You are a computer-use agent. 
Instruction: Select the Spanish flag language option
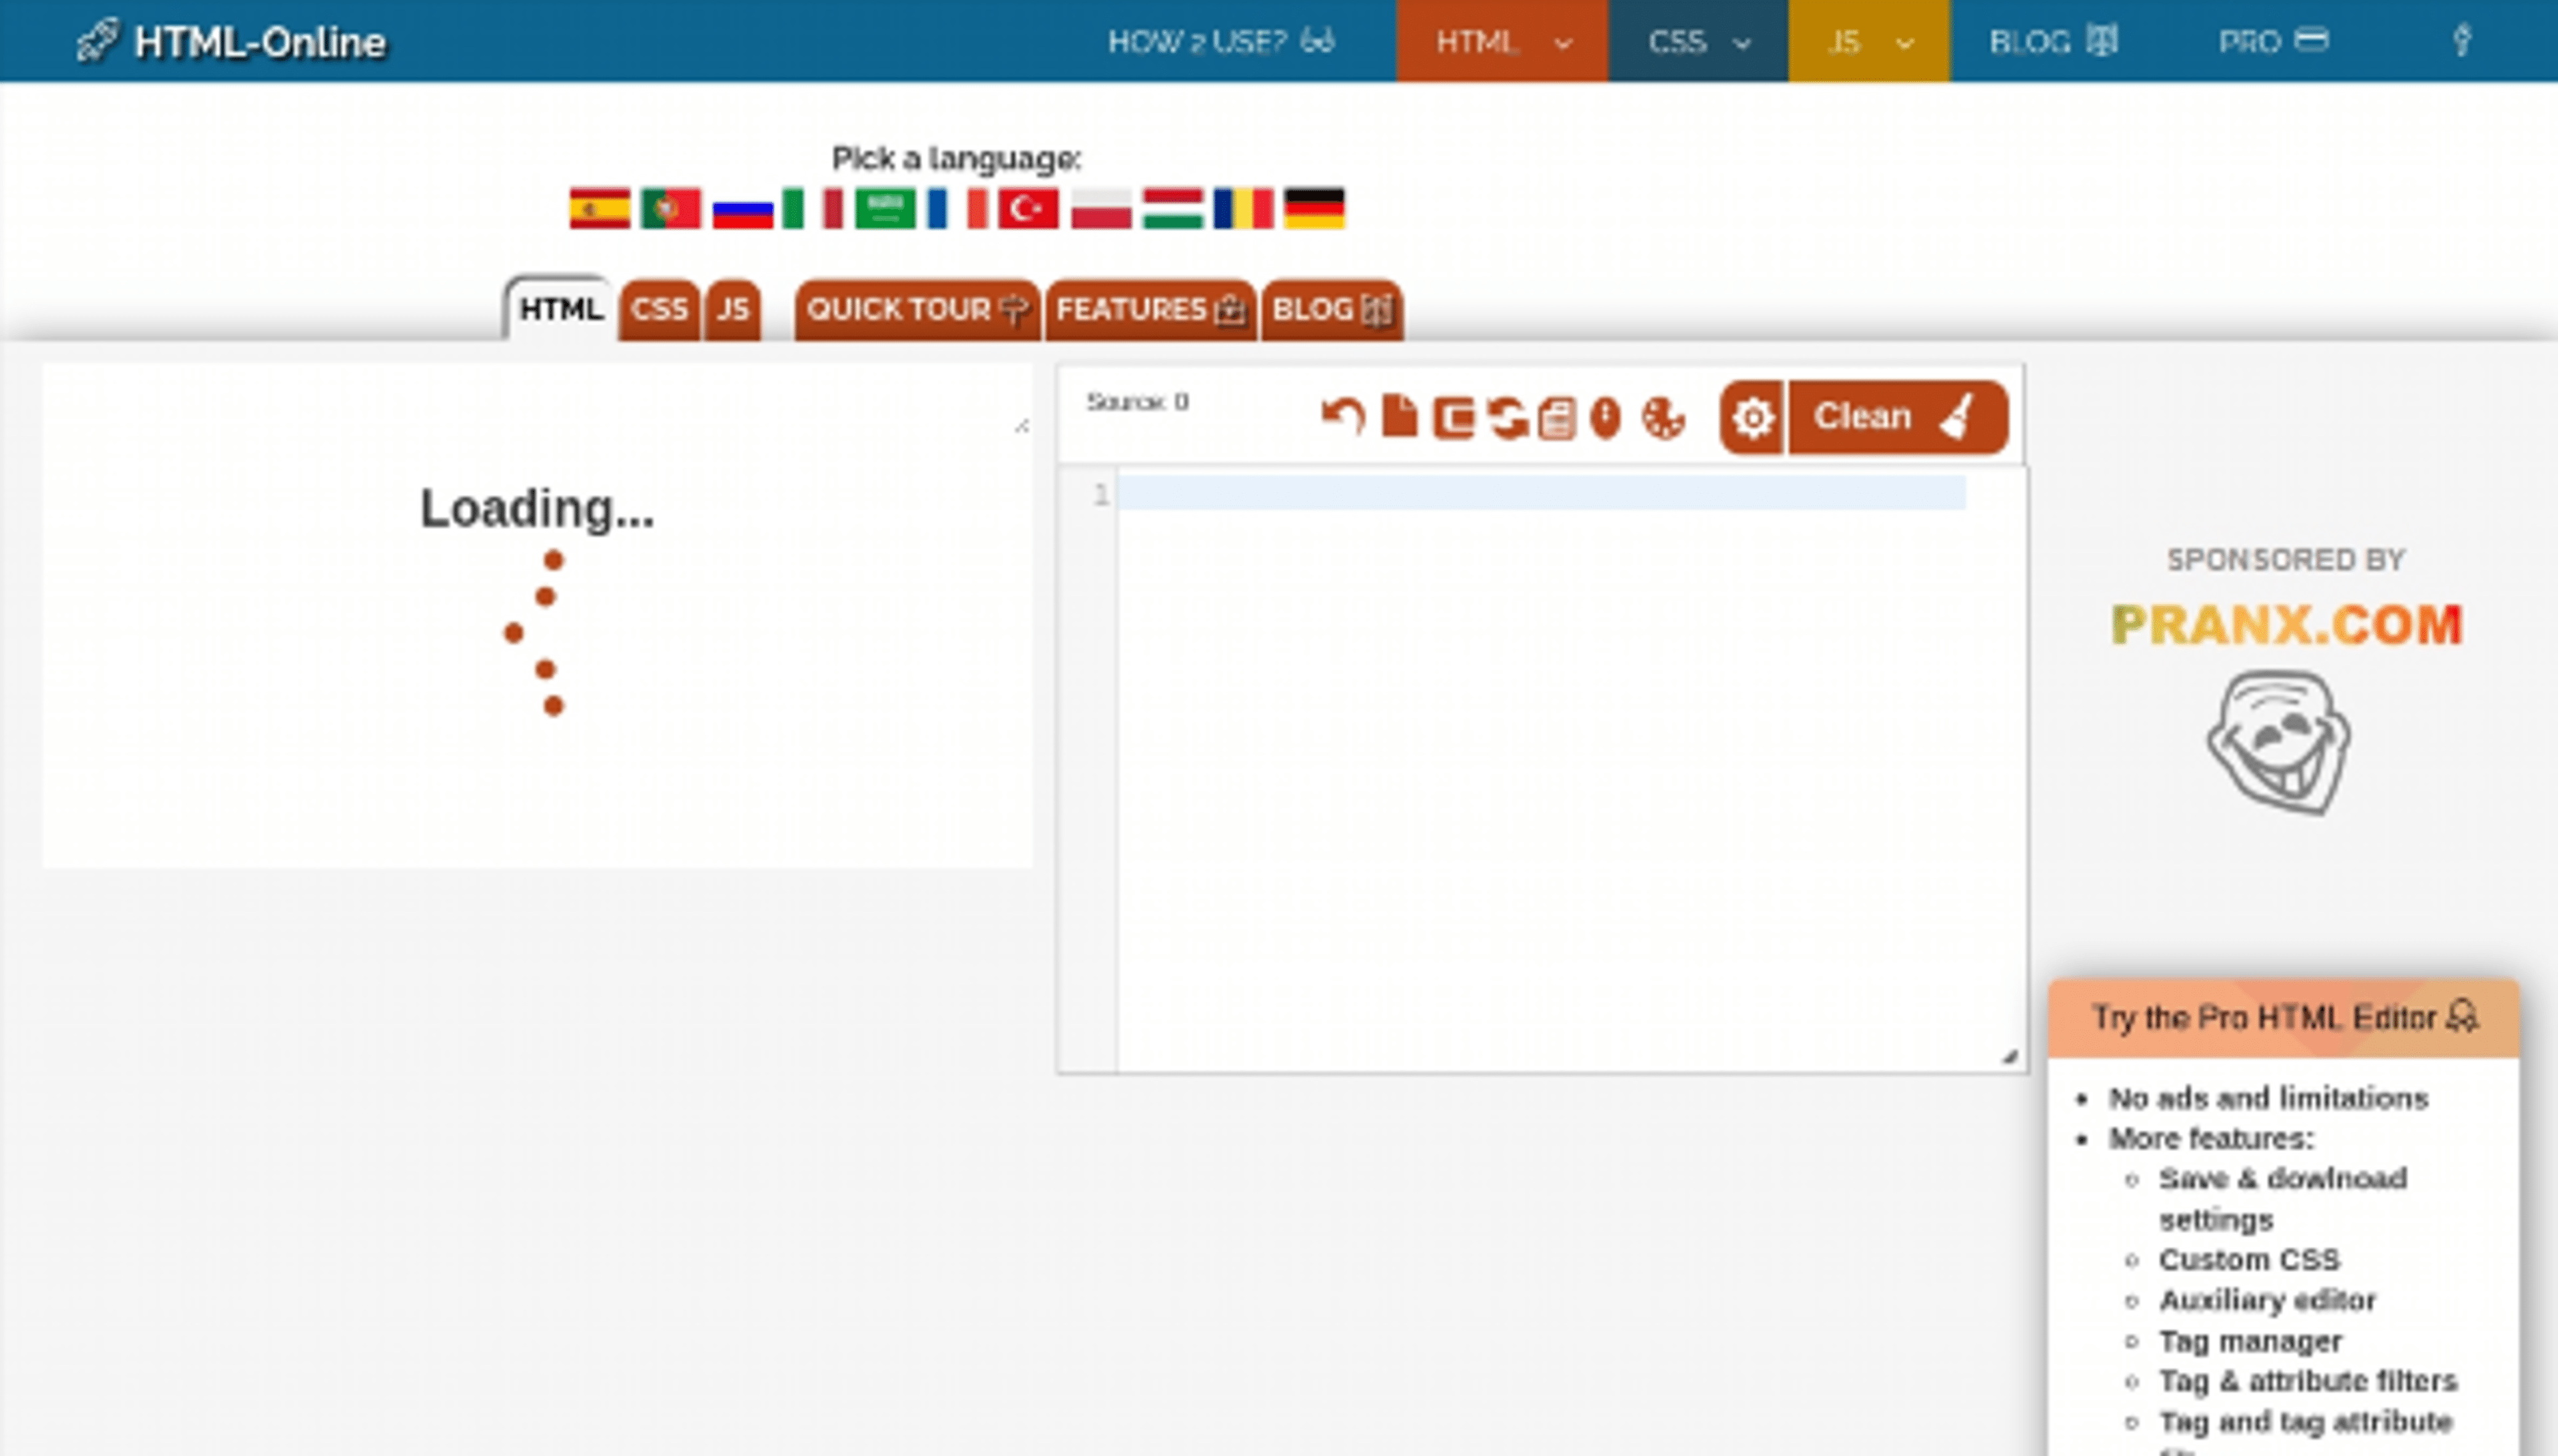[600, 209]
